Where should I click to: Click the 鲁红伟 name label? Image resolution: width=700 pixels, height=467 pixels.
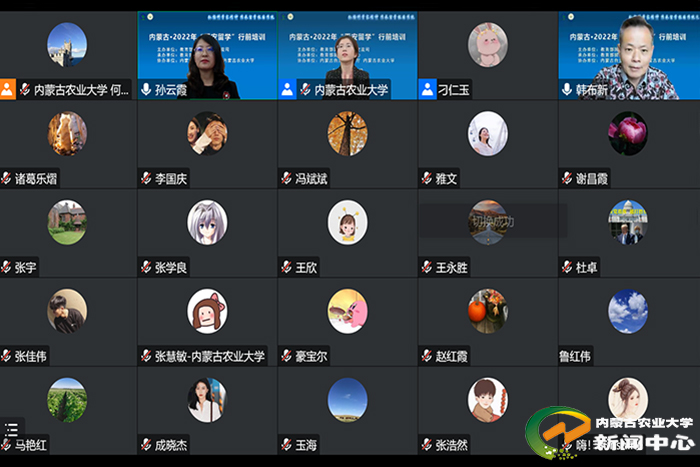point(575,356)
